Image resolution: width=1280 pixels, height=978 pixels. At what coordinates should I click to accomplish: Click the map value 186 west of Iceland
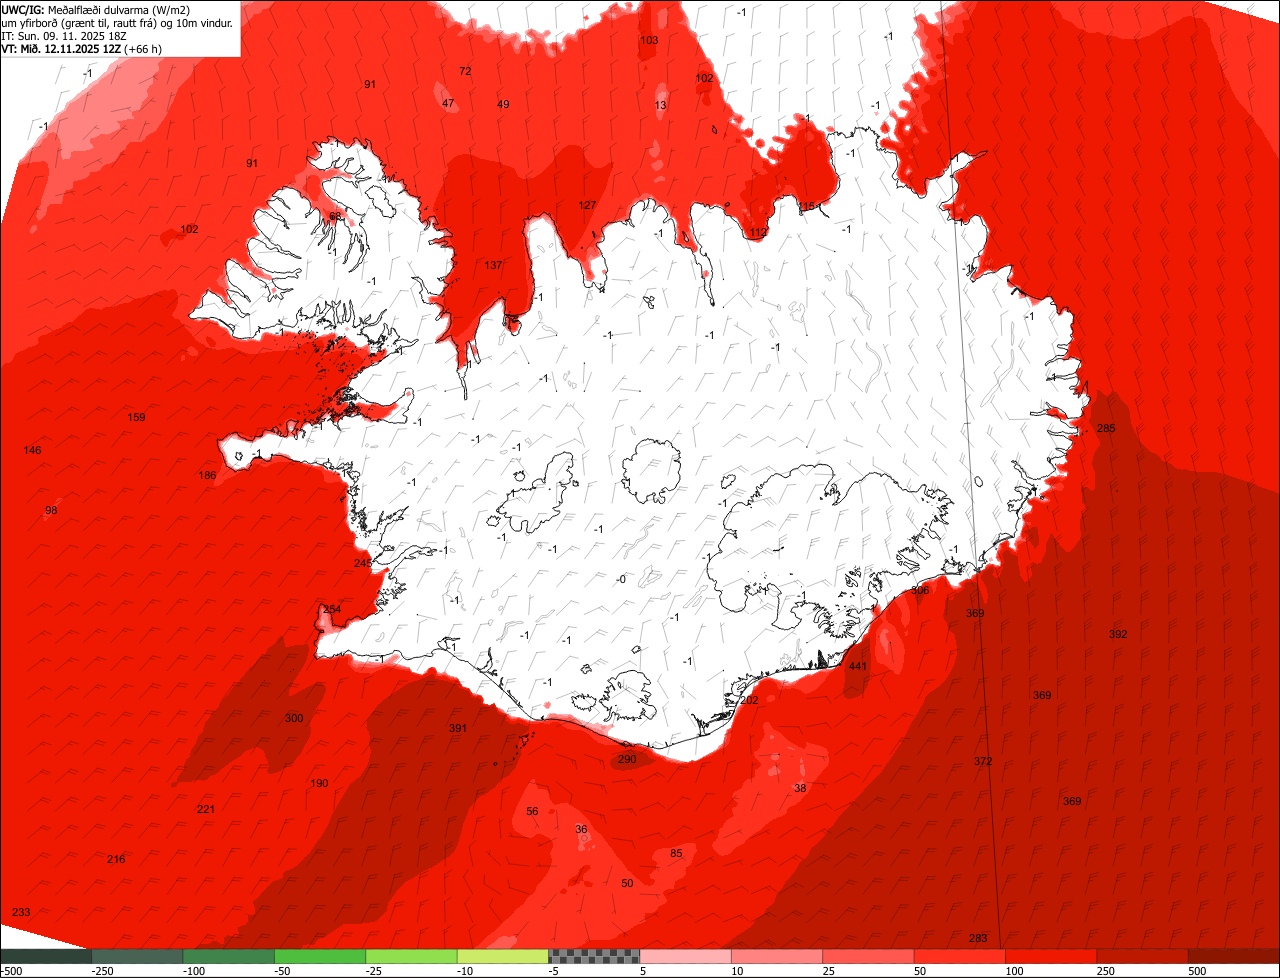coord(208,475)
